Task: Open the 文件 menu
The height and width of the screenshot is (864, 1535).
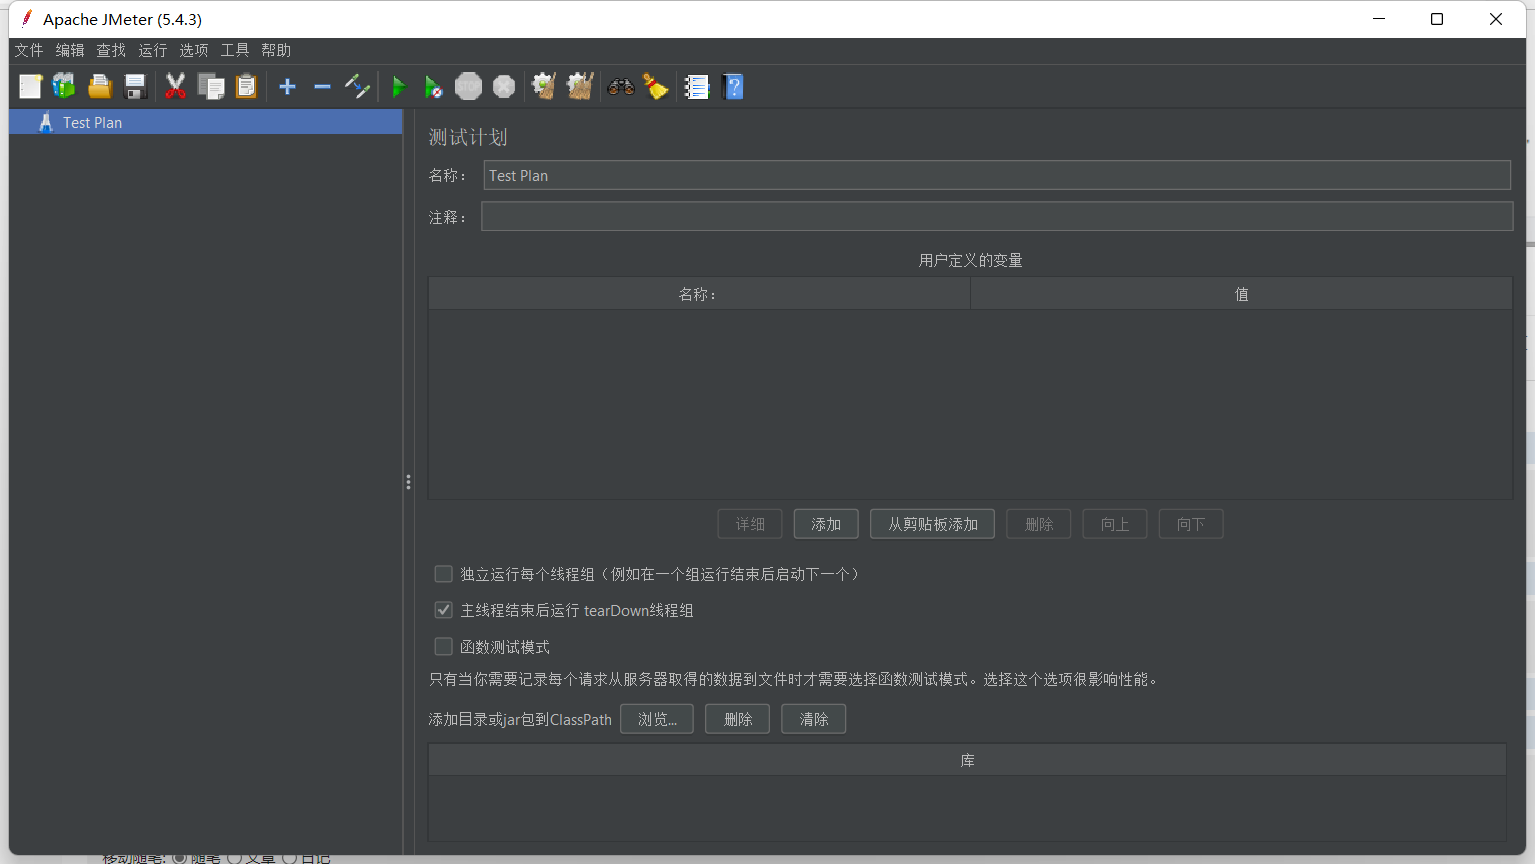Action: [x=29, y=50]
